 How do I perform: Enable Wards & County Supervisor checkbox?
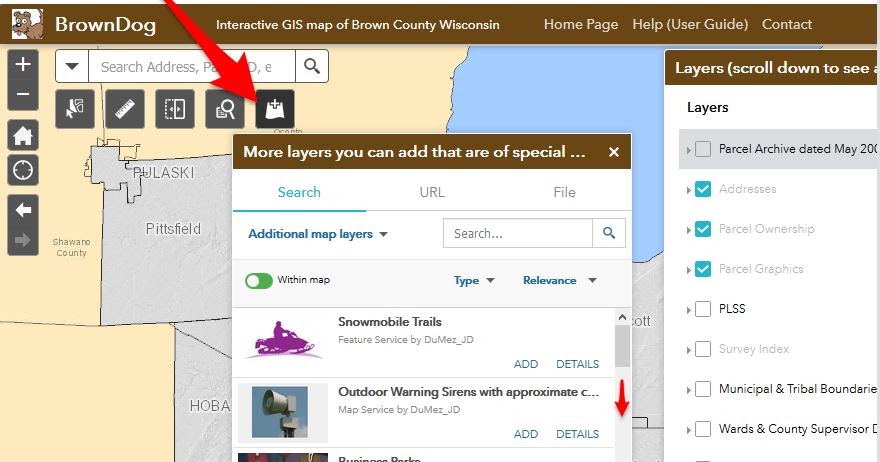point(703,429)
